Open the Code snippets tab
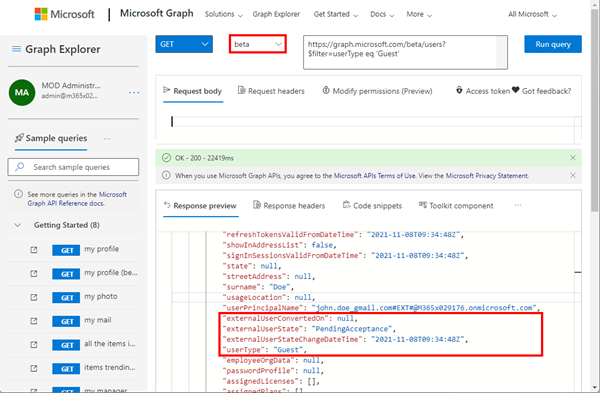 (x=372, y=206)
